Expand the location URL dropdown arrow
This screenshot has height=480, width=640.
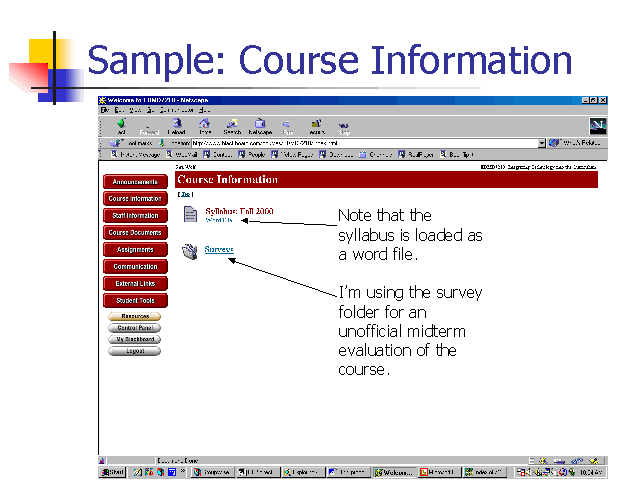point(541,143)
